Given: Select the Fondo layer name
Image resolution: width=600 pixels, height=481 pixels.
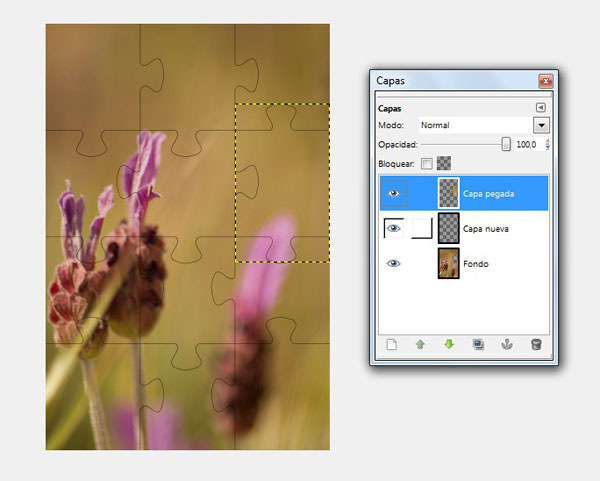Looking at the screenshot, I should (476, 264).
